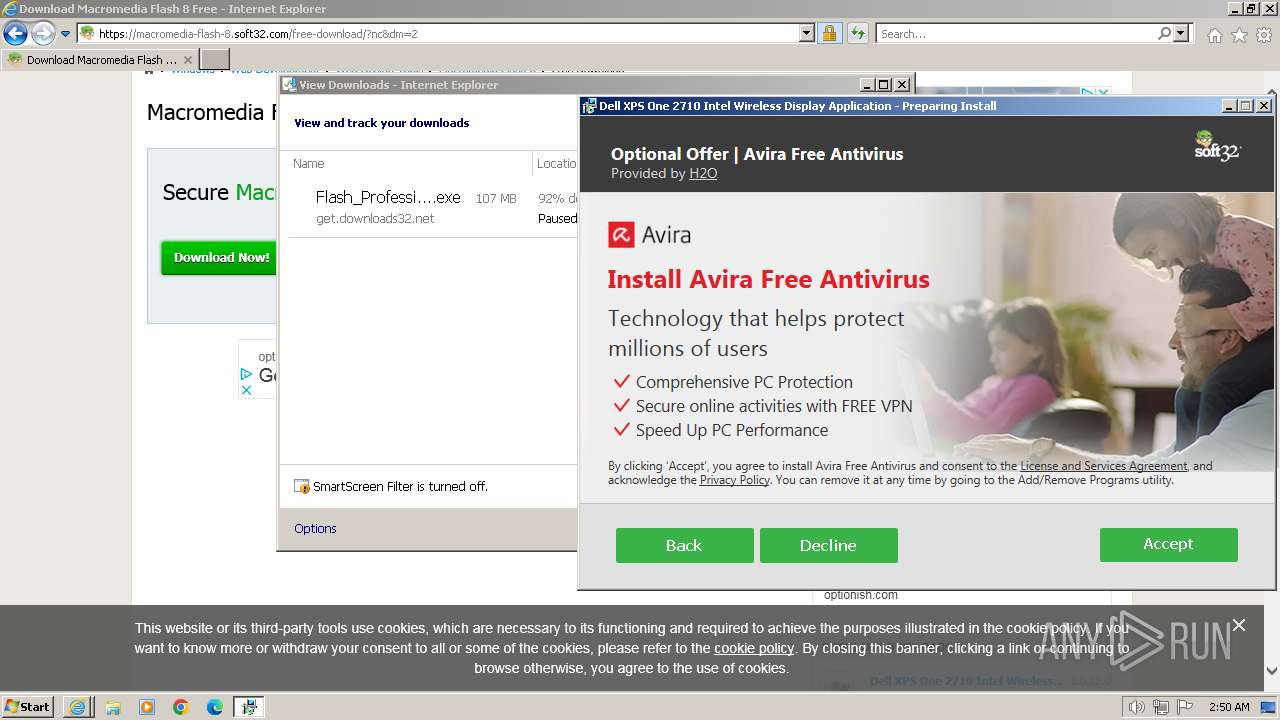
Task: Open the Windows Start button
Action: pos(28,706)
